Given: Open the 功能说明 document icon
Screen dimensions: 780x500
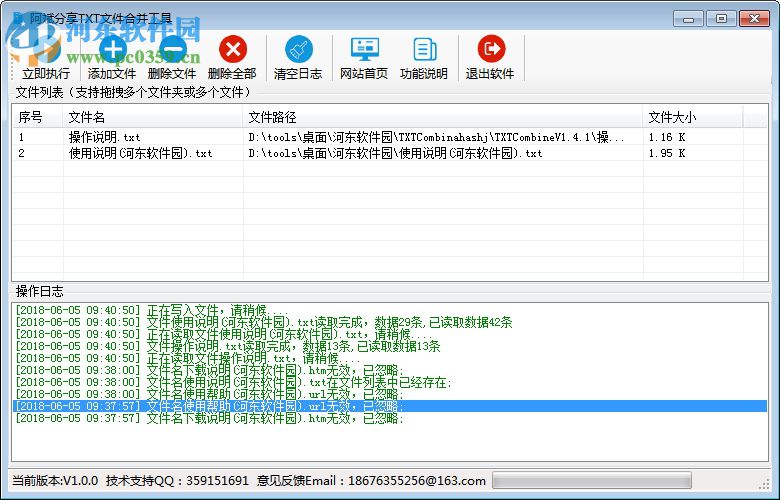Looking at the screenshot, I should [424, 49].
